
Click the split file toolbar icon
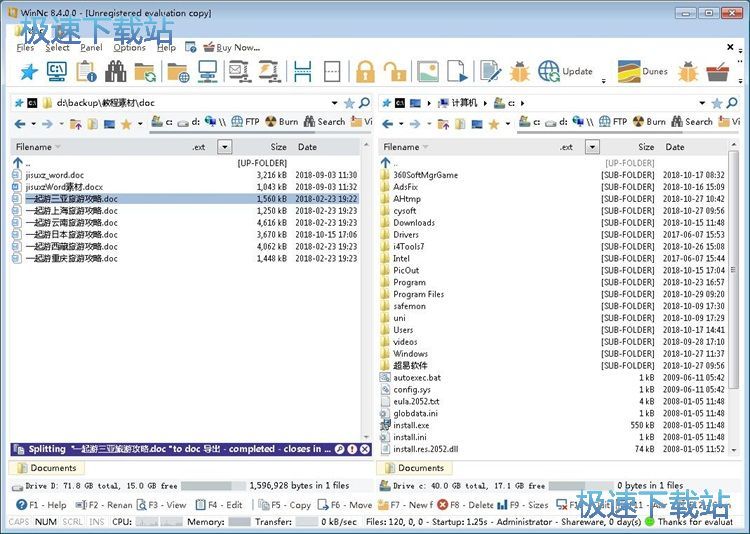tap(303, 72)
